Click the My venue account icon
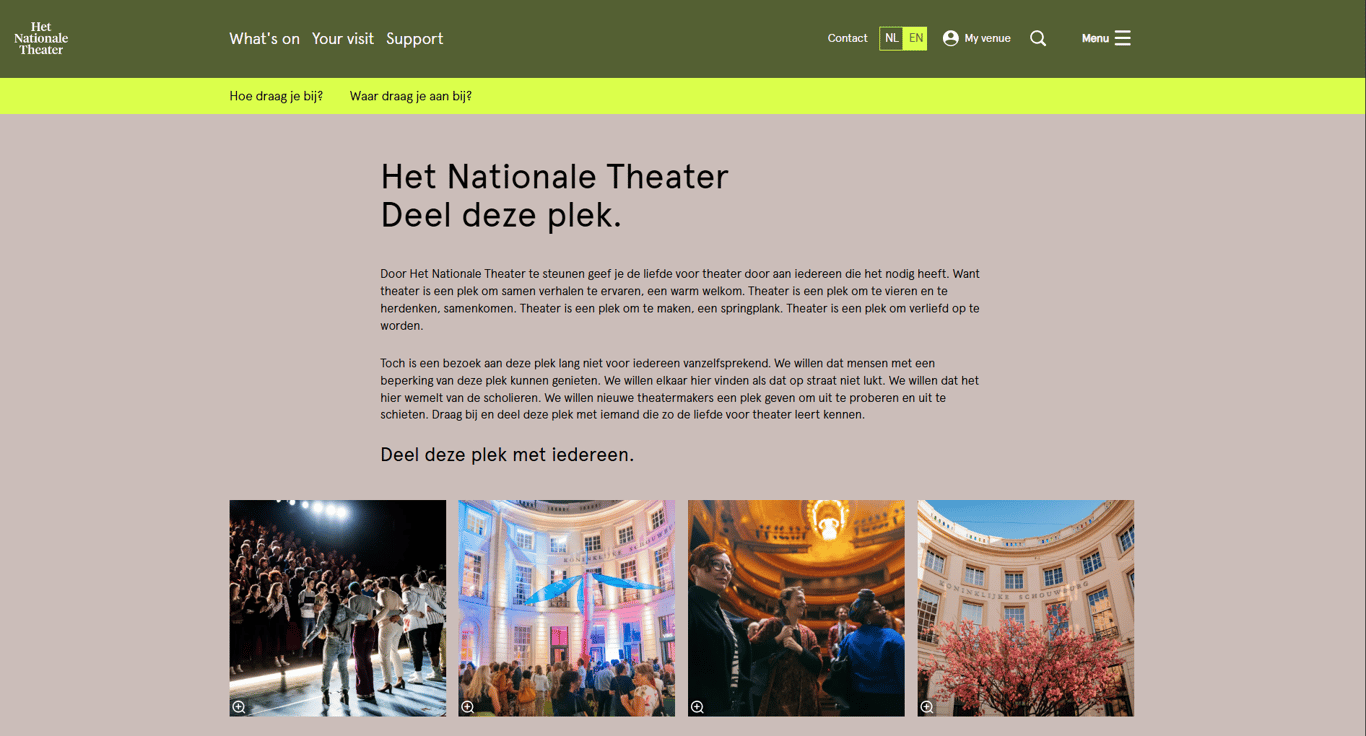The image size is (1366, 736). coord(950,38)
